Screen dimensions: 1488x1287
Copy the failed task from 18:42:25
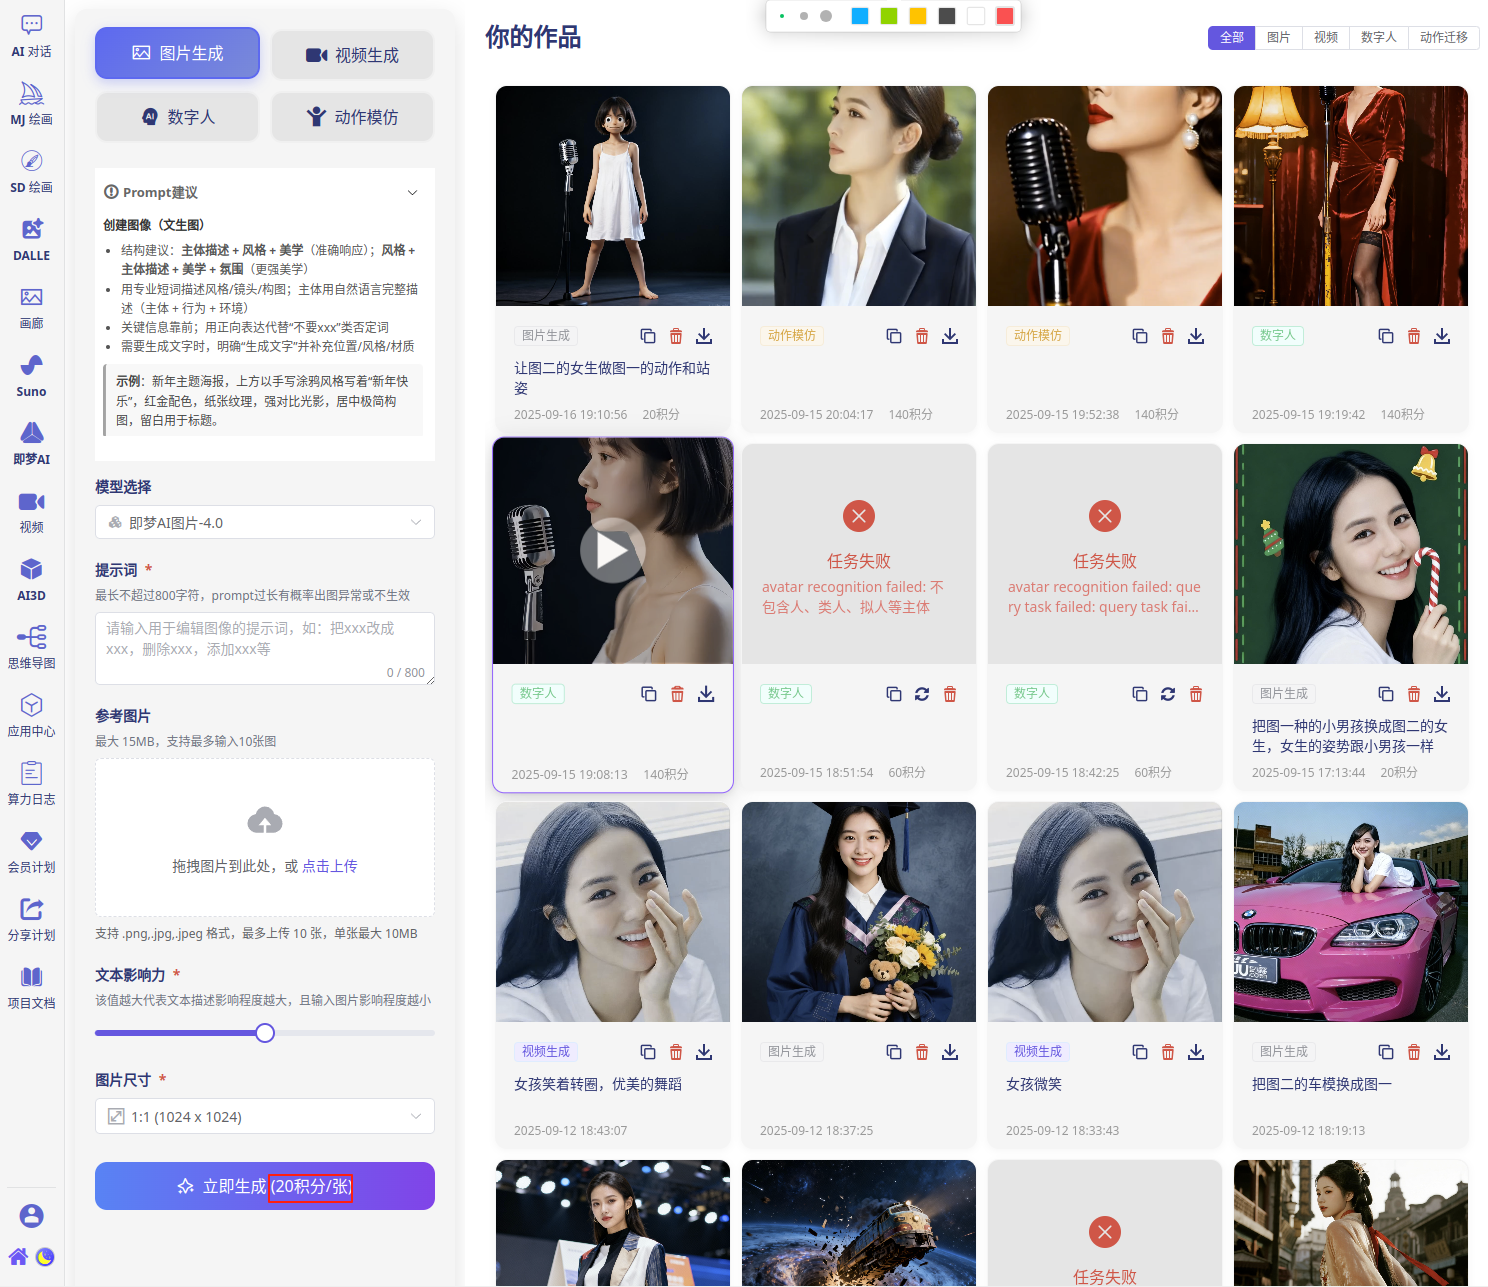click(x=1140, y=694)
